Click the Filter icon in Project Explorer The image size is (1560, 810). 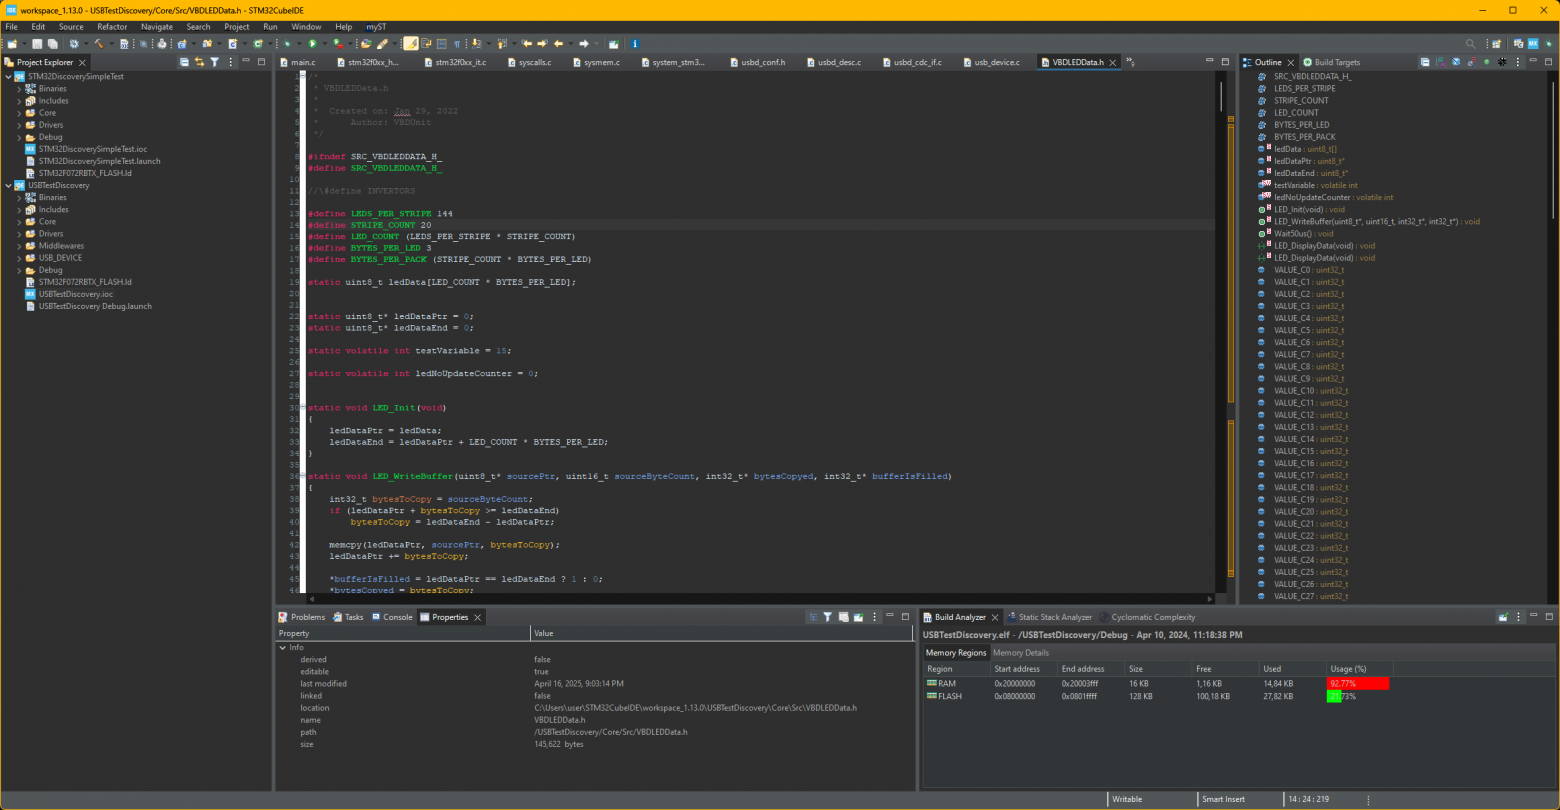[214, 62]
